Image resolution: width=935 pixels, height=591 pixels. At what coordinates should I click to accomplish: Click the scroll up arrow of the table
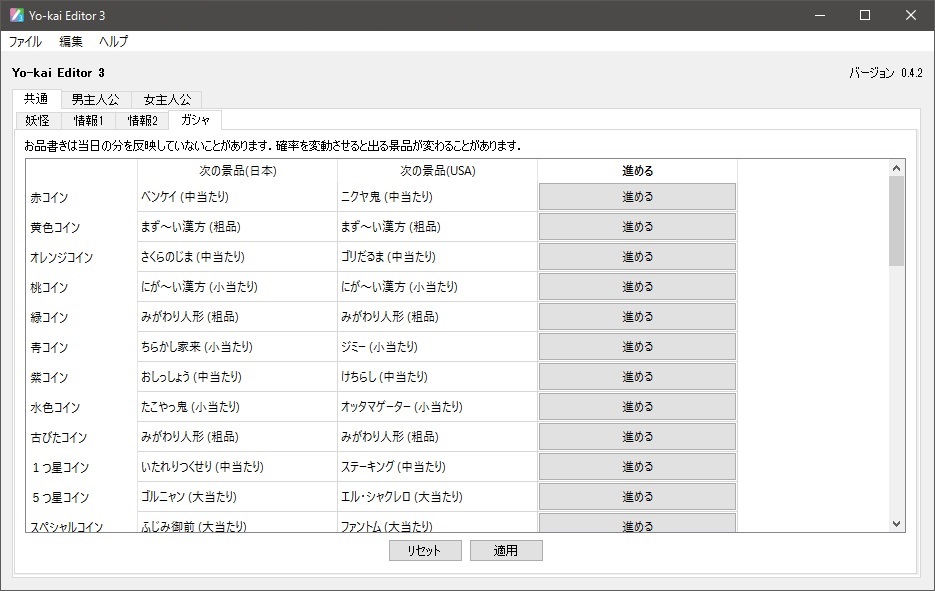tap(896, 168)
